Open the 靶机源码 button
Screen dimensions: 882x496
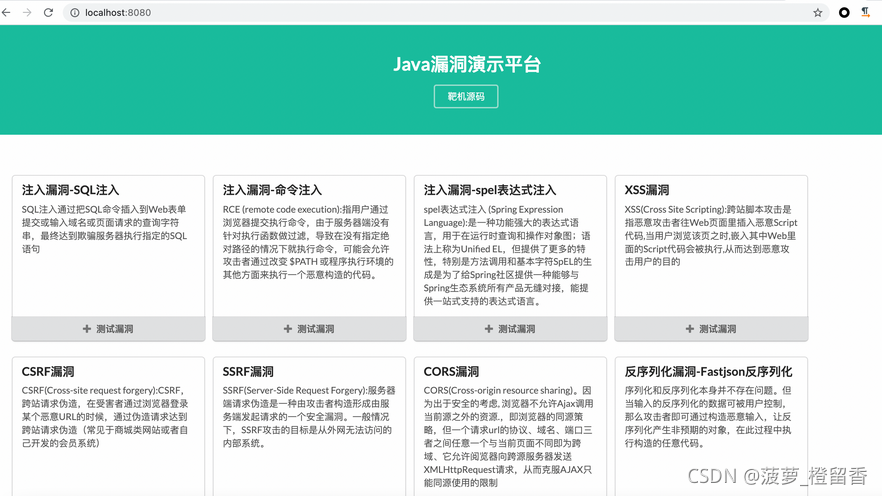(466, 96)
